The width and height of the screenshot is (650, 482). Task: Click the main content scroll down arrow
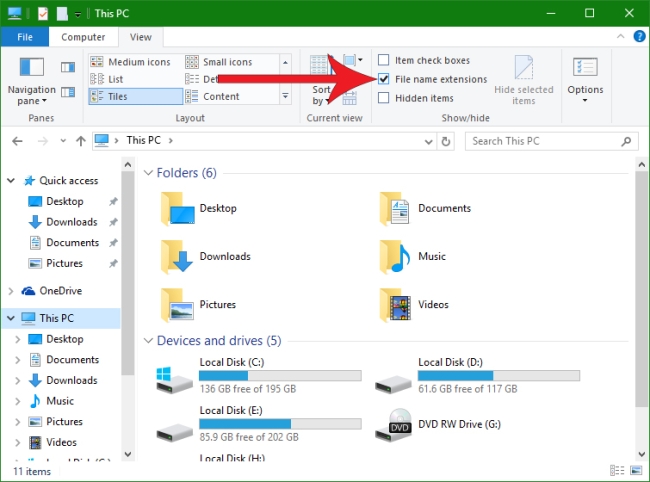pyautogui.click(x=641, y=454)
